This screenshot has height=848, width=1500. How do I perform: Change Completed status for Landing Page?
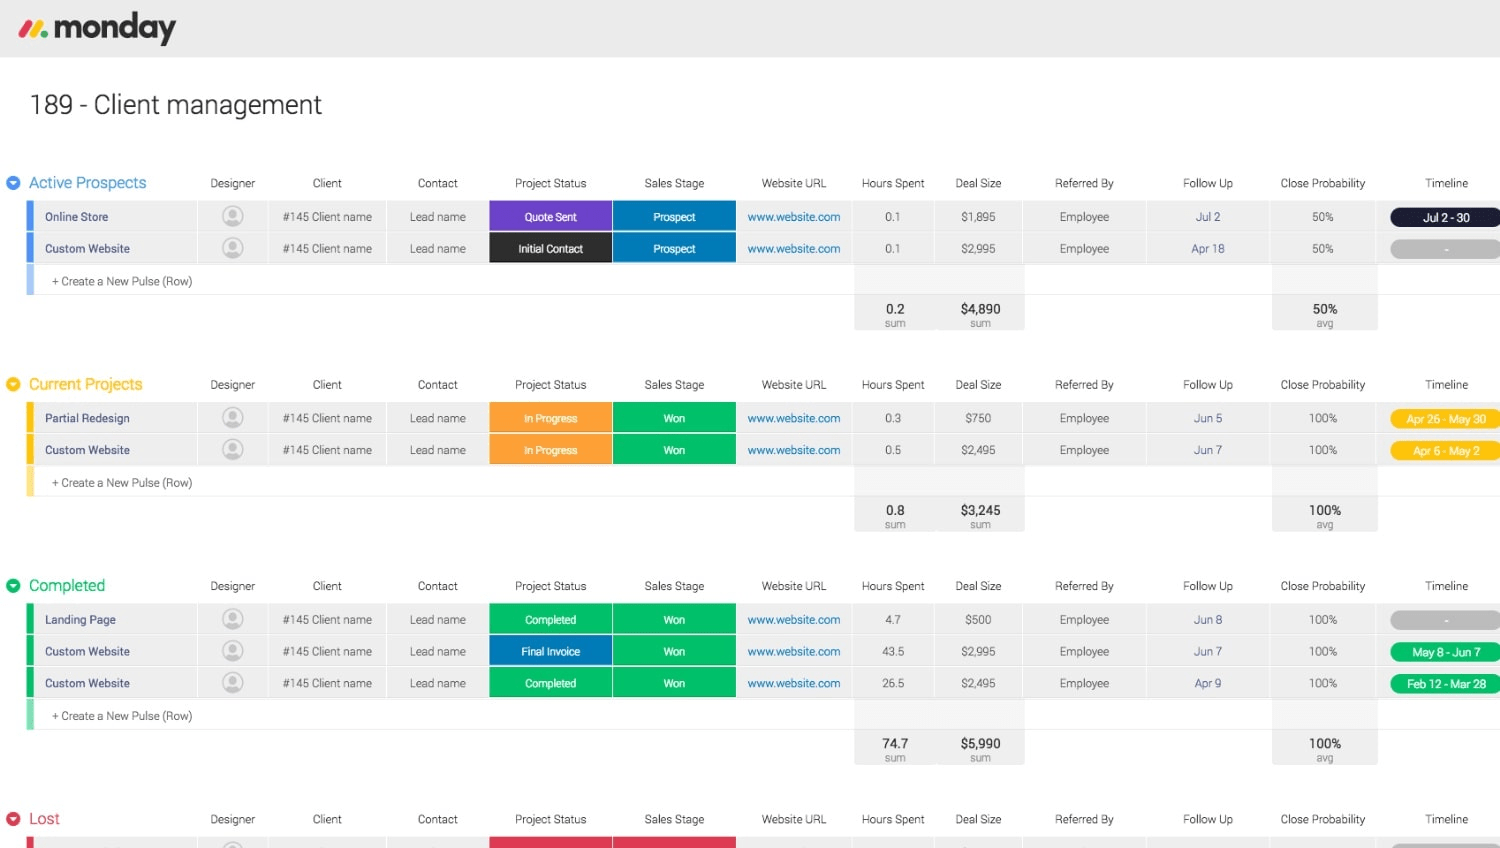(x=550, y=620)
